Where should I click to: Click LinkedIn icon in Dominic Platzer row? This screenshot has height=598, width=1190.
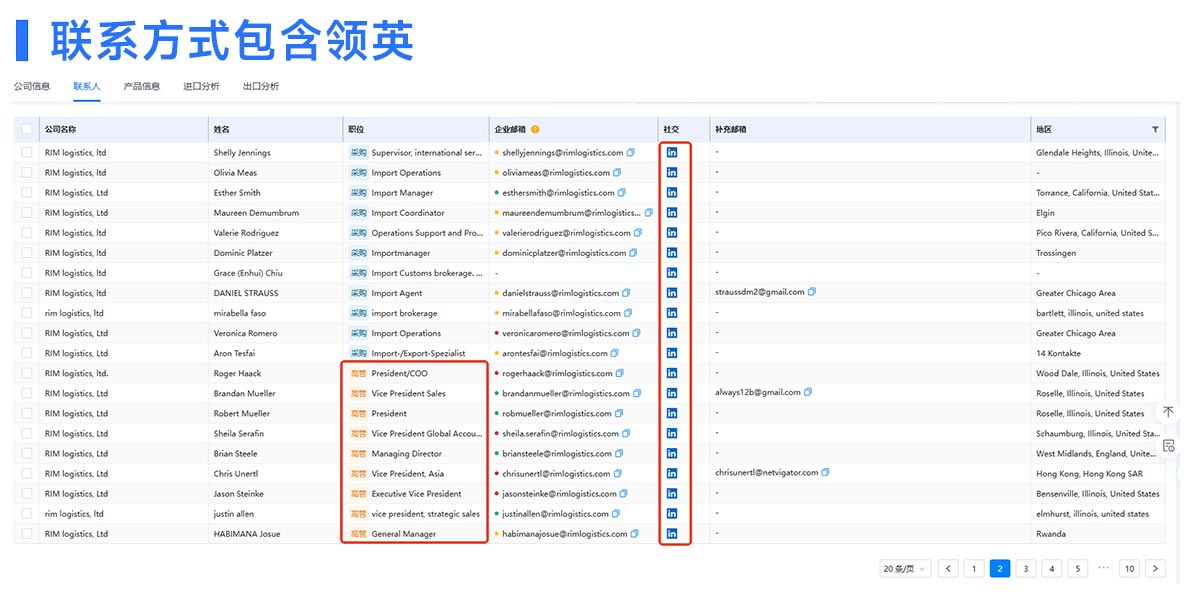point(672,253)
